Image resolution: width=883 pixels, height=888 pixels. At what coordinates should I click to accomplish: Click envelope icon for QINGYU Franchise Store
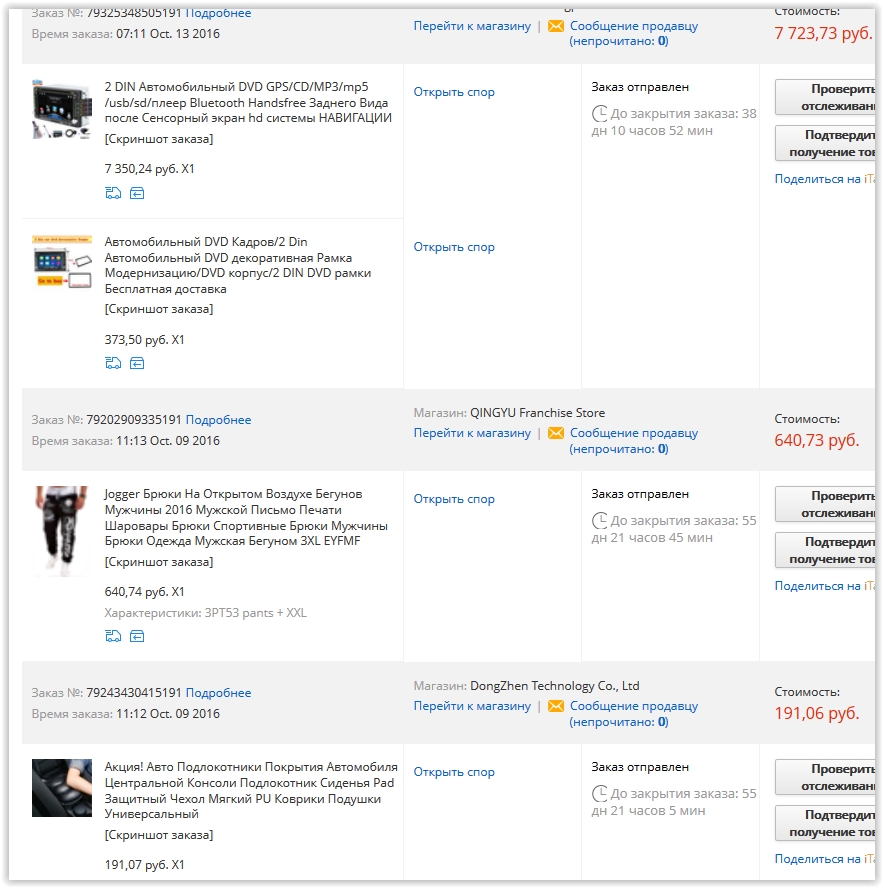coord(556,433)
